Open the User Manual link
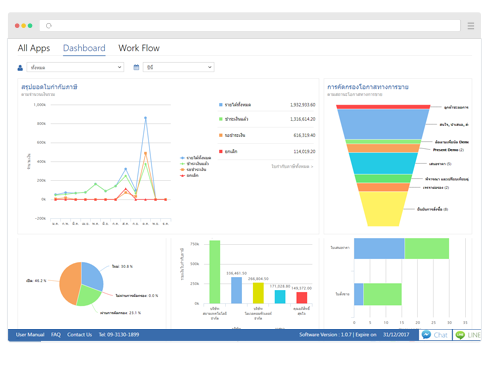Image resolution: width=488 pixels, height=379 pixels. pyautogui.click(x=30, y=335)
